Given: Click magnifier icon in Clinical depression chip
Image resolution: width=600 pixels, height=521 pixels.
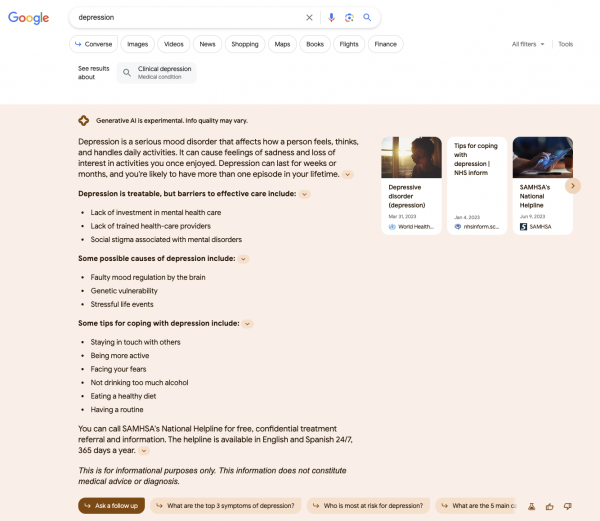Looking at the screenshot, I should 127,72.
